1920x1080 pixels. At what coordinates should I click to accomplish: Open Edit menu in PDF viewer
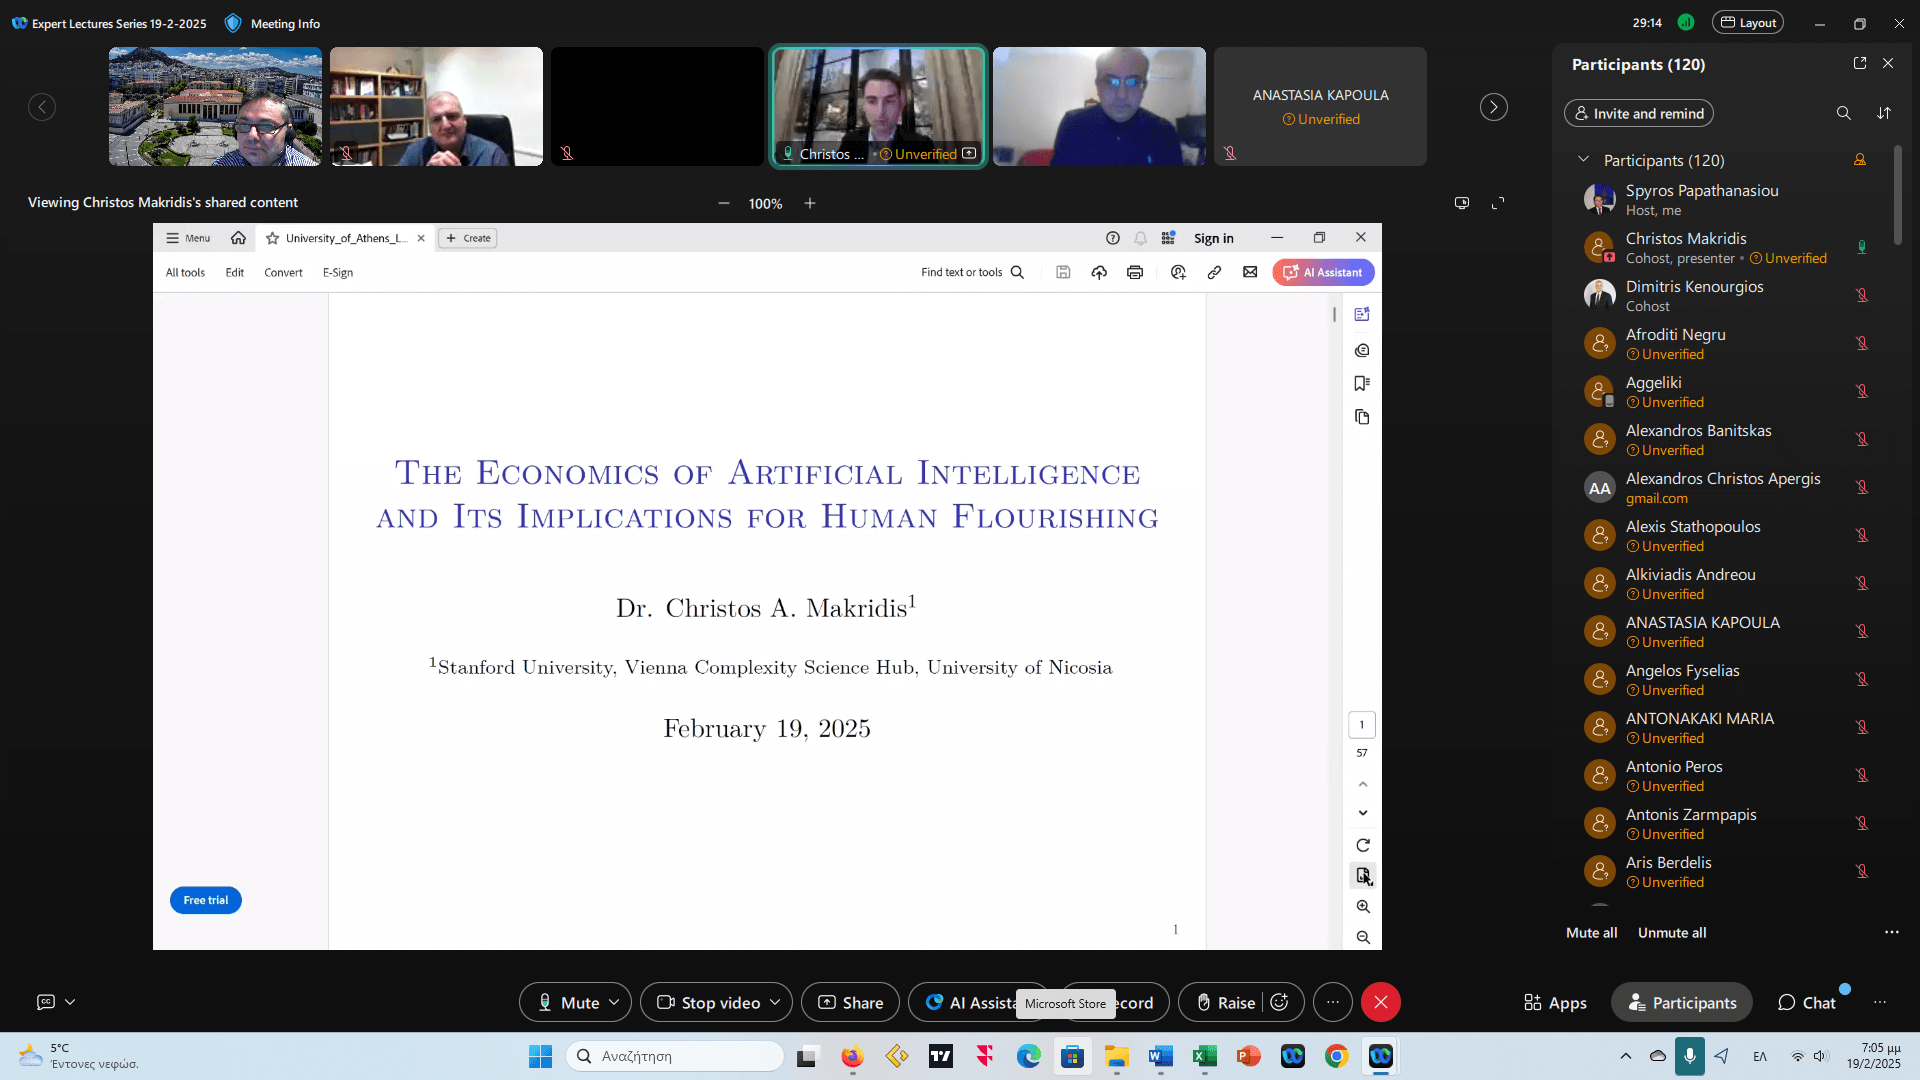(235, 272)
